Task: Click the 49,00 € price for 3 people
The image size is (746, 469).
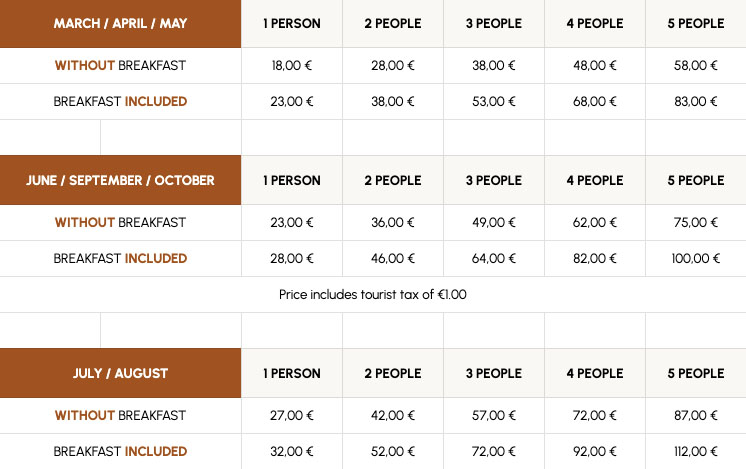Action: (x=494, y=223)
